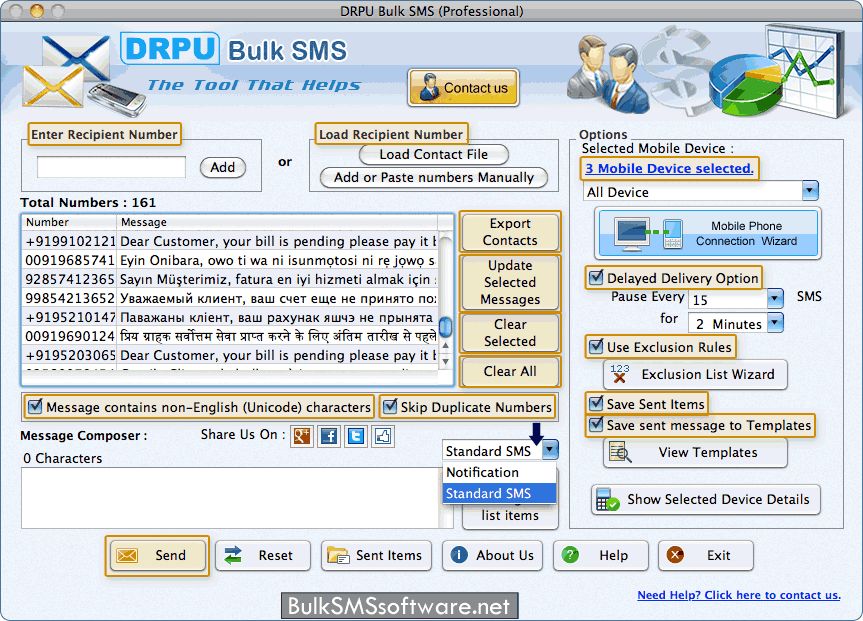The width and height of the screenshot is (863, 621).
Task: Select Notification from the dropdown list
Action: point(499,472)
